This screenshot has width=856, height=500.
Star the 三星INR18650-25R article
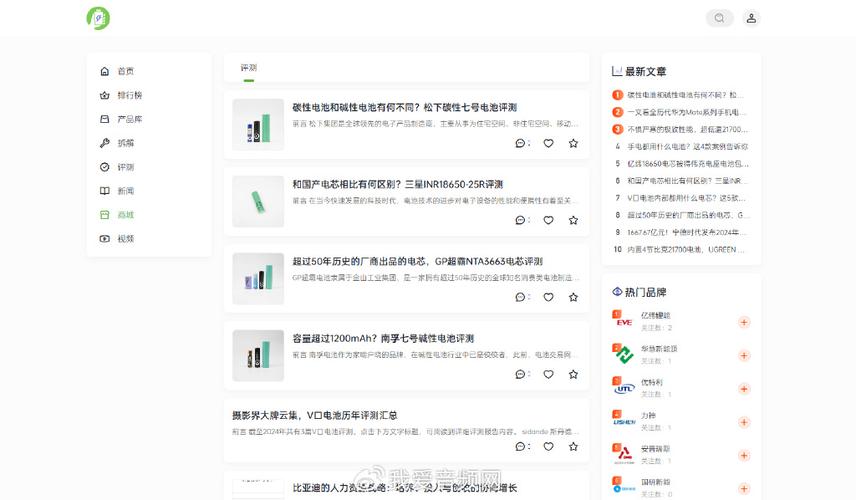tap(573, 220)
